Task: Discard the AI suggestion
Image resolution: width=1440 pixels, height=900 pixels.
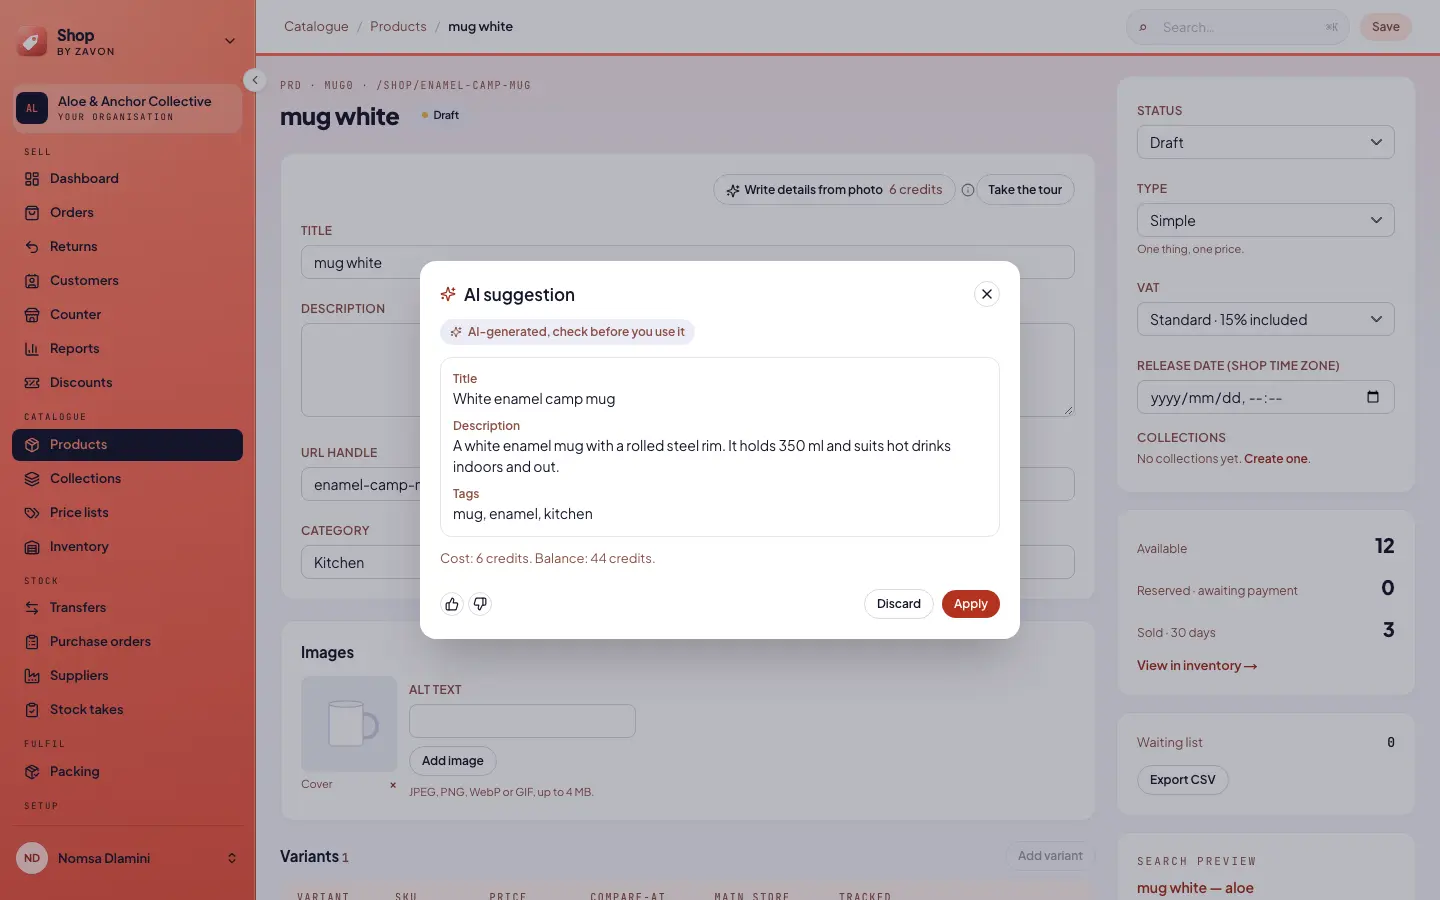Action: click(x=898, y=604)
